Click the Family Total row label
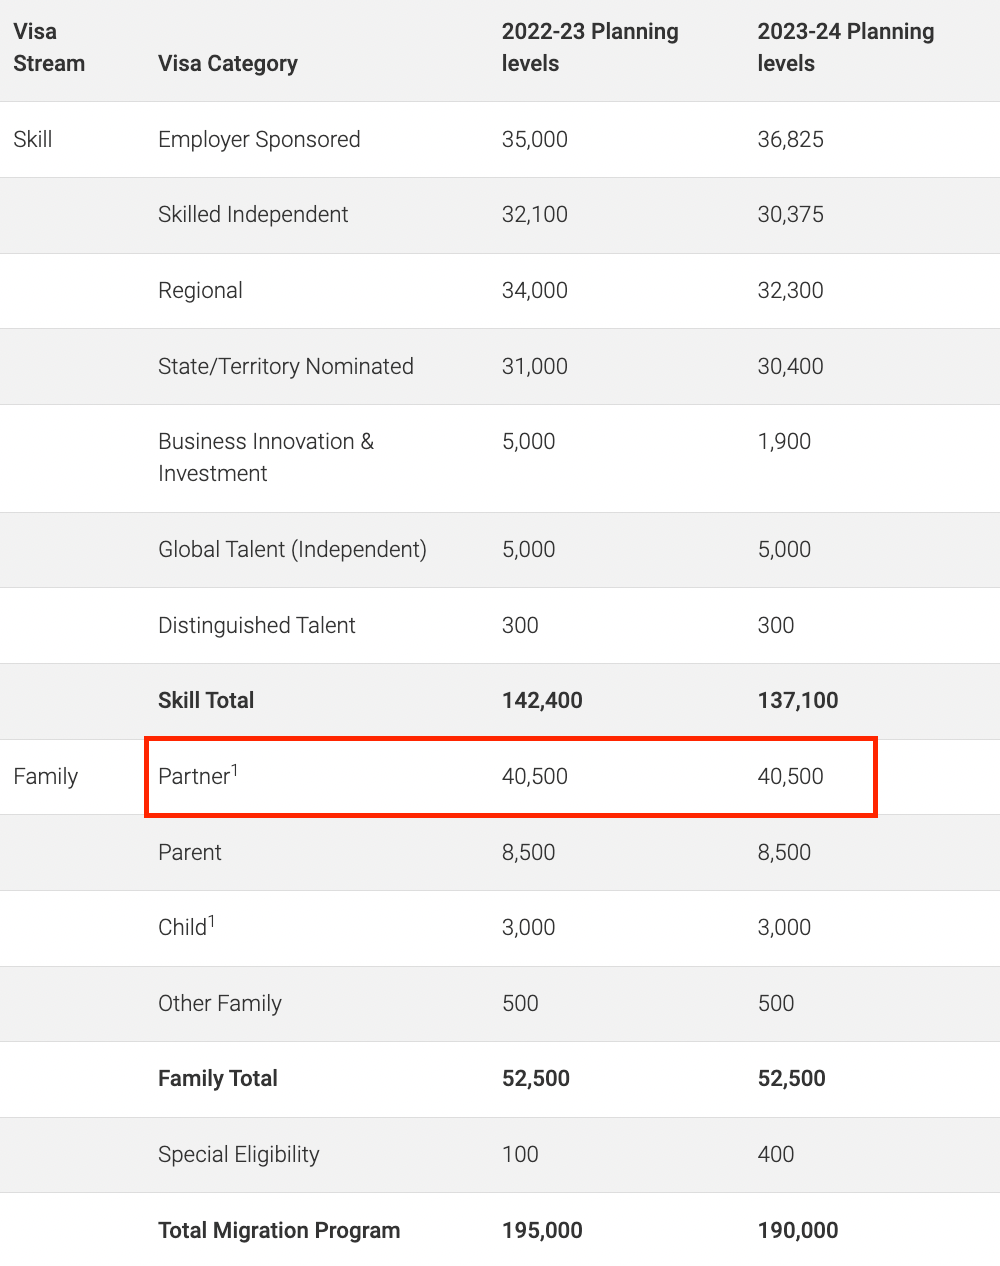The width and height of the screenshot is (1000, 1266). (x=218, y=1078)
